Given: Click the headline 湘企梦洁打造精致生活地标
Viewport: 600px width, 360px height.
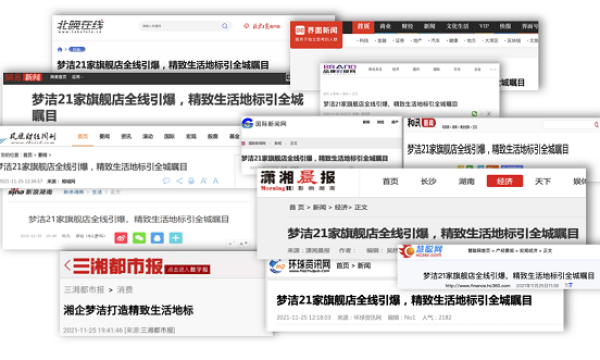Looking at the screenshot, I should click(128, 310).
